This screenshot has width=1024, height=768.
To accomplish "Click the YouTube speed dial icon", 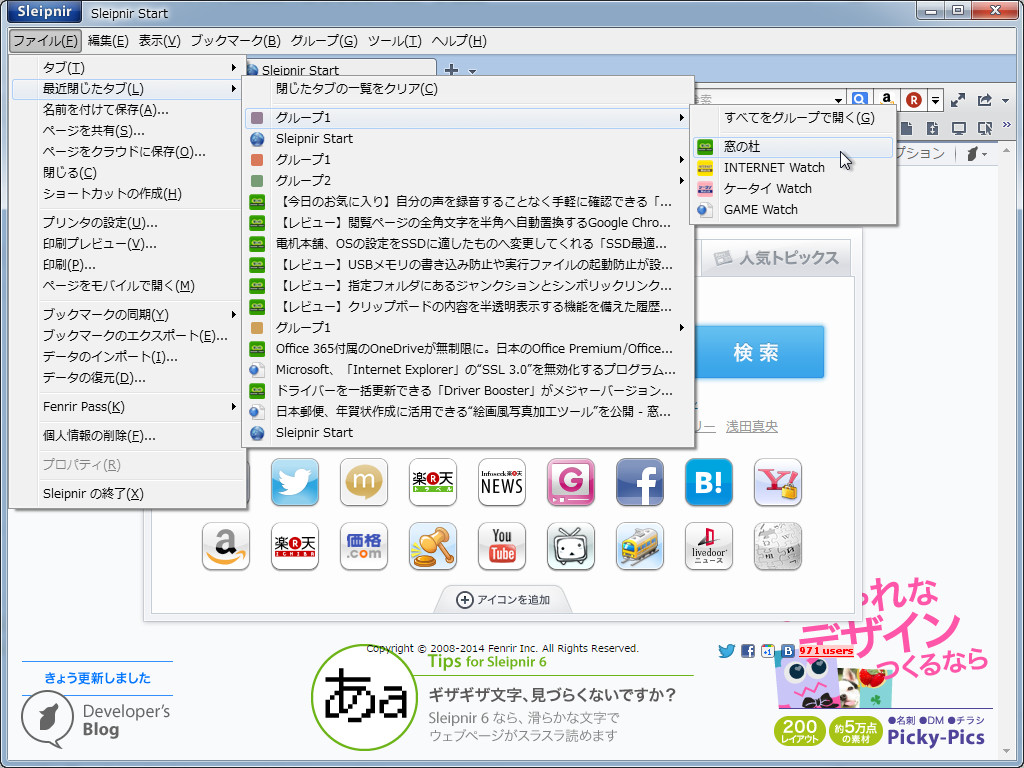I will (501, 547).
